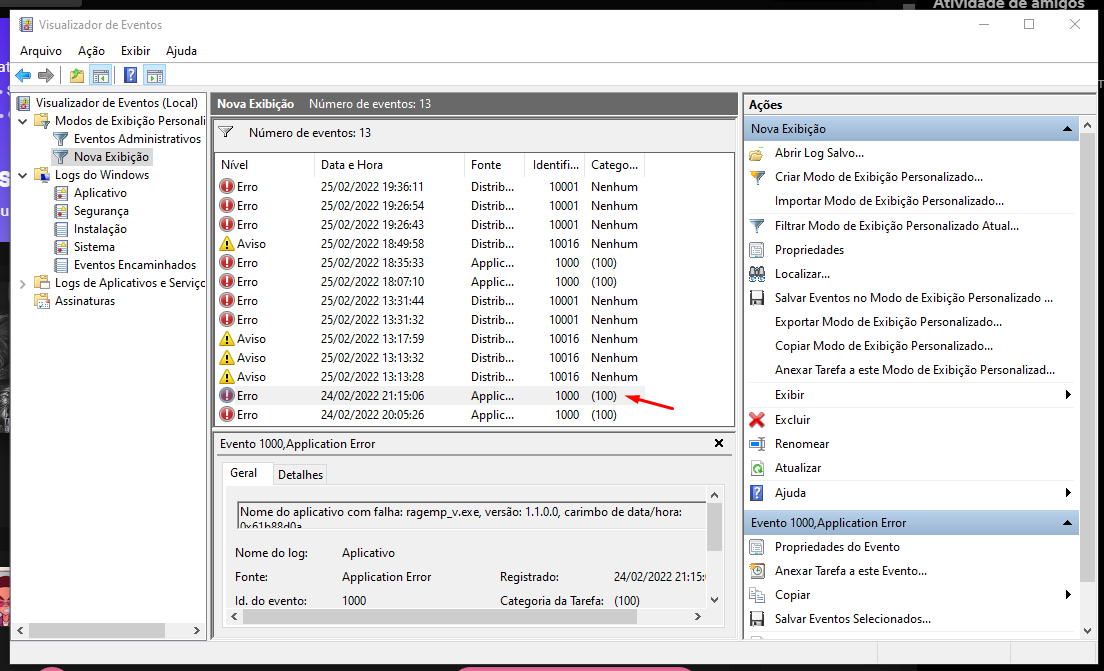Click the Visualizador de Eventos title bar icon
Image resolution: width=1104 pixels, height=671 pixels.
pyautogui.click(x=26, y=25)
